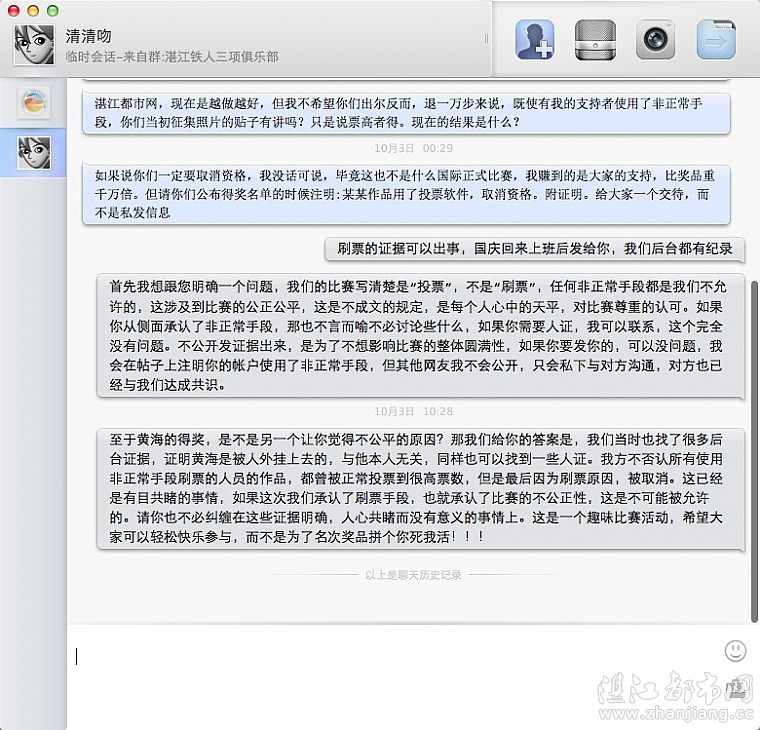This screenshot has width=760, height=730.
Task: Select the 清清吻 conversation in the sidebar
Action: click(33, 152)
